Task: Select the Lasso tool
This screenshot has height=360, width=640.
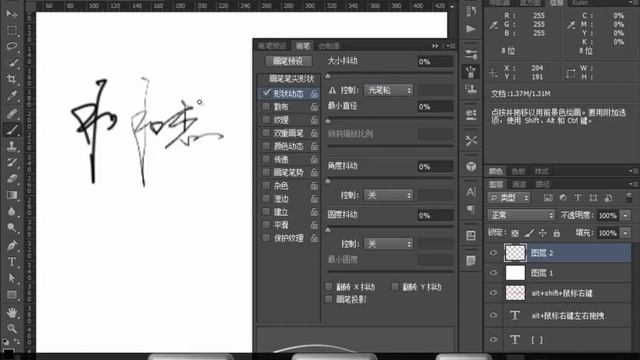Action: (x=12, y=46)
